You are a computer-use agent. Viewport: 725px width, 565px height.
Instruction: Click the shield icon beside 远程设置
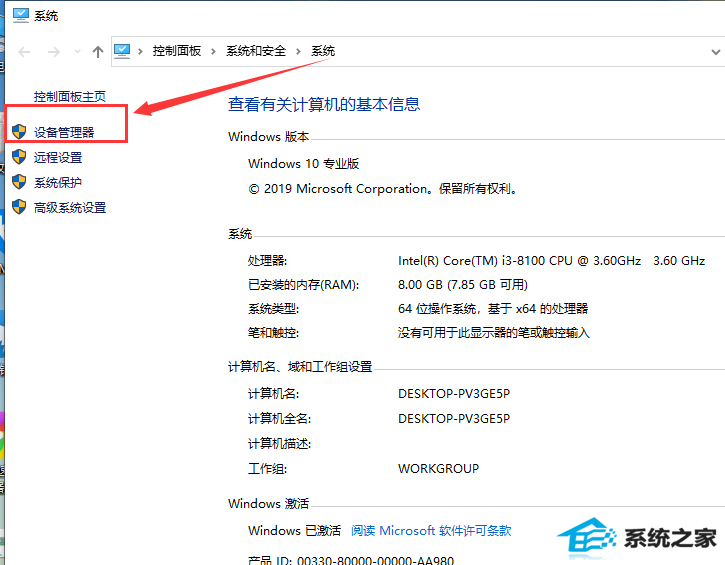click(19, 157)
